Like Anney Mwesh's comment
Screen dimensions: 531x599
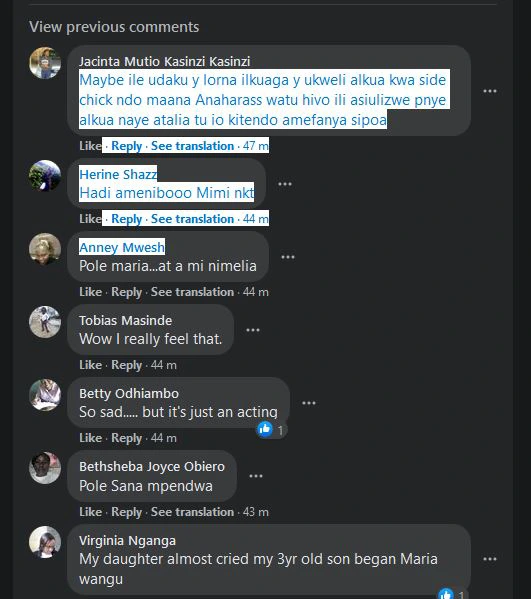pos(91,292)
